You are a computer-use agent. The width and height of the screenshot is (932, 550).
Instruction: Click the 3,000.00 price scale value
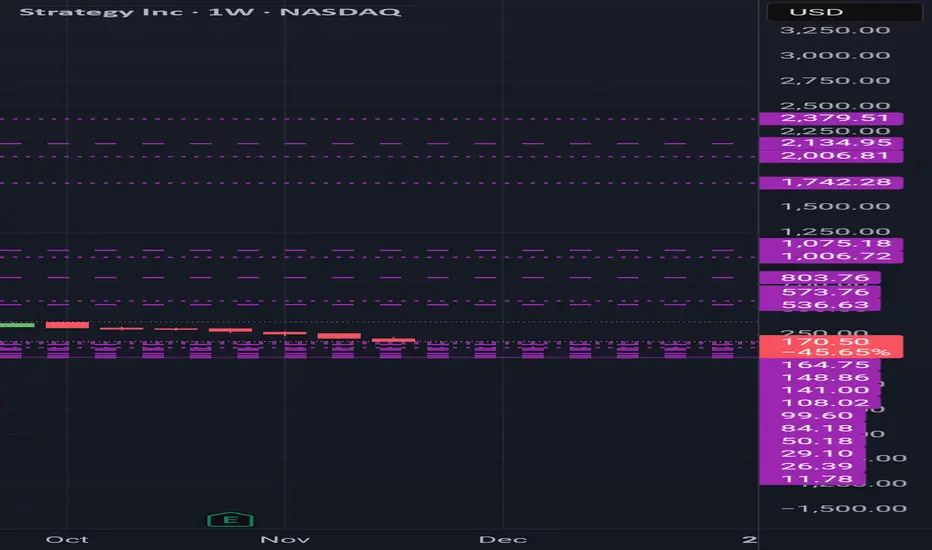835,55
